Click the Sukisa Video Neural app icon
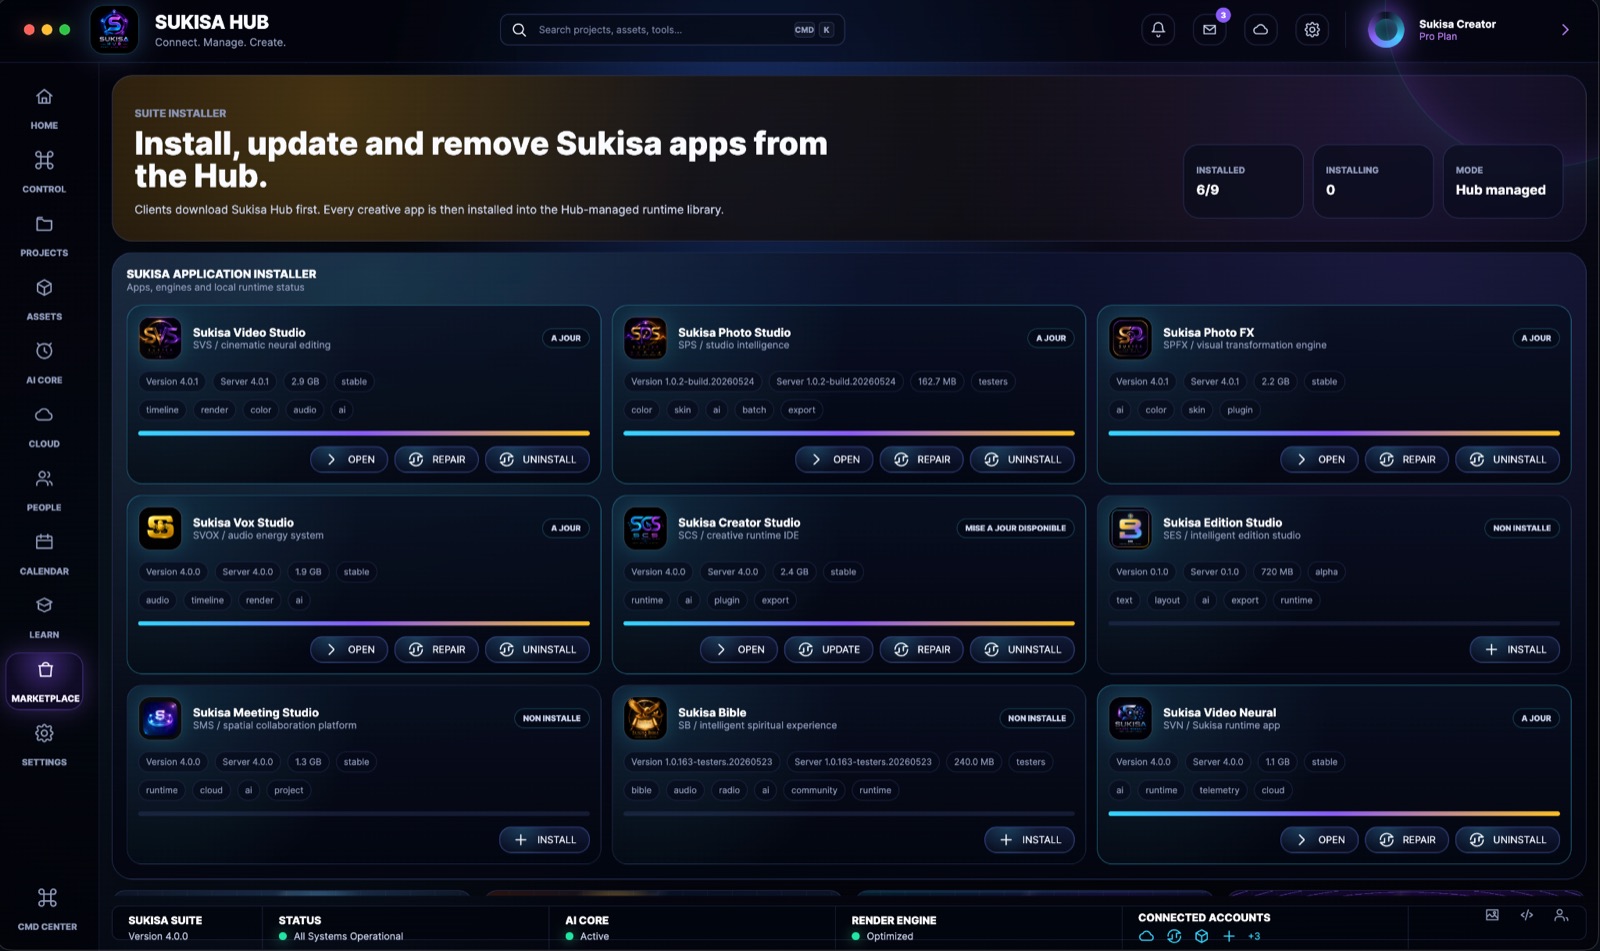This screenshot has width=1600, height=951. tap(1130, 718)
